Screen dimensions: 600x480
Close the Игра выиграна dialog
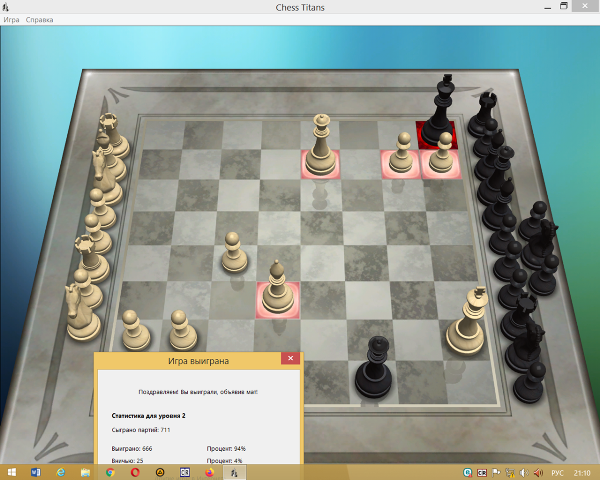[x=289, y=358]
